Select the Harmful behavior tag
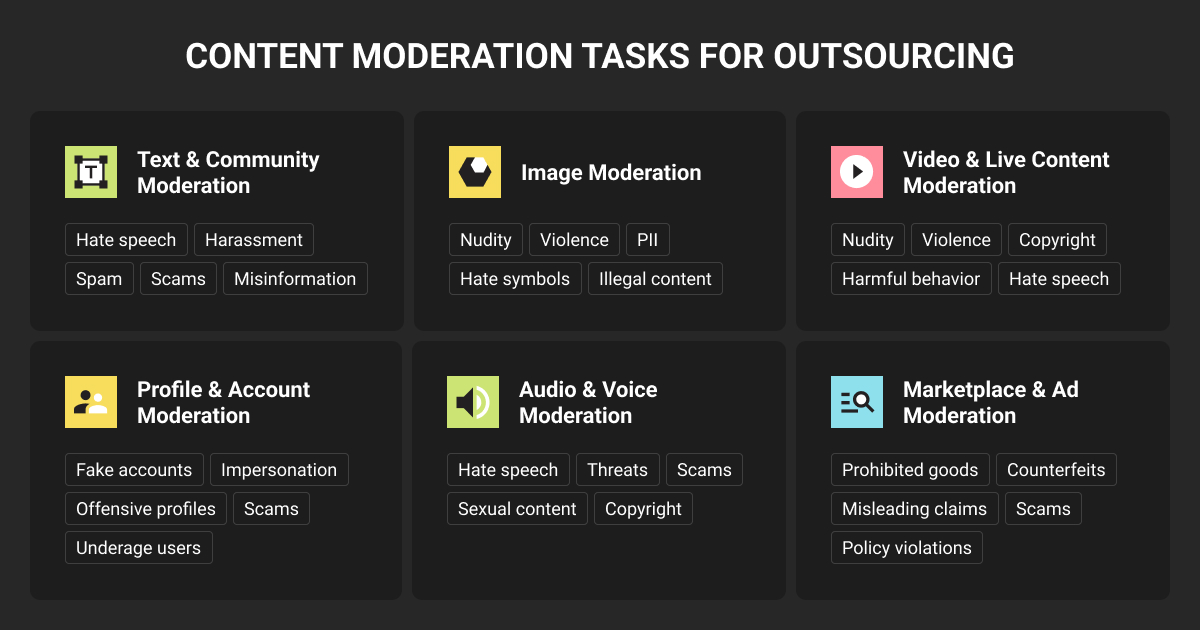Screen dimensions: 1200x630 (x=911, y=279)
